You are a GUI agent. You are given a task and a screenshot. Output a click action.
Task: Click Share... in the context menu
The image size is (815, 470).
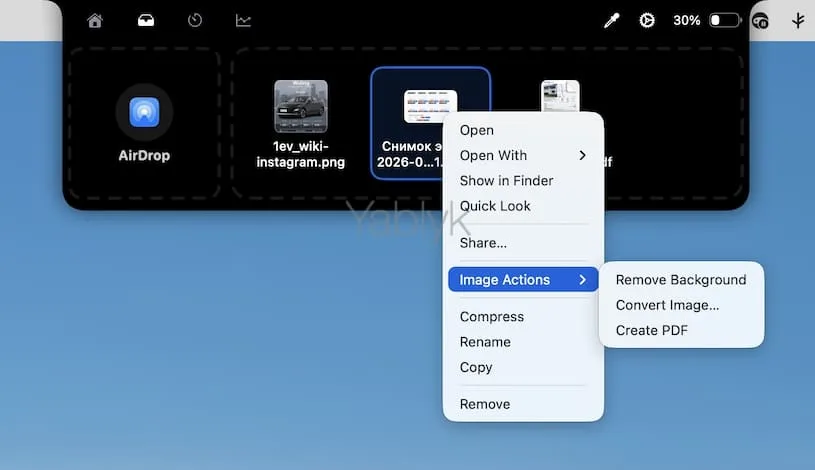(x=483, y=243)
